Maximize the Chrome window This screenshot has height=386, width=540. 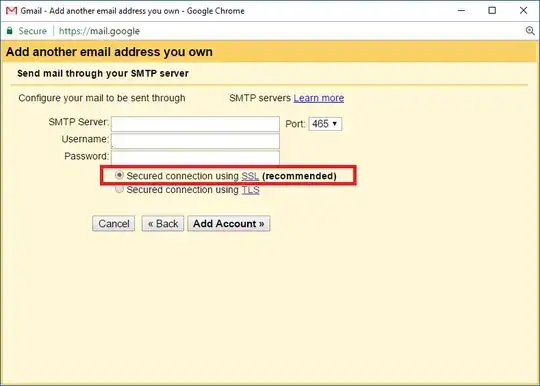[492, 11]
